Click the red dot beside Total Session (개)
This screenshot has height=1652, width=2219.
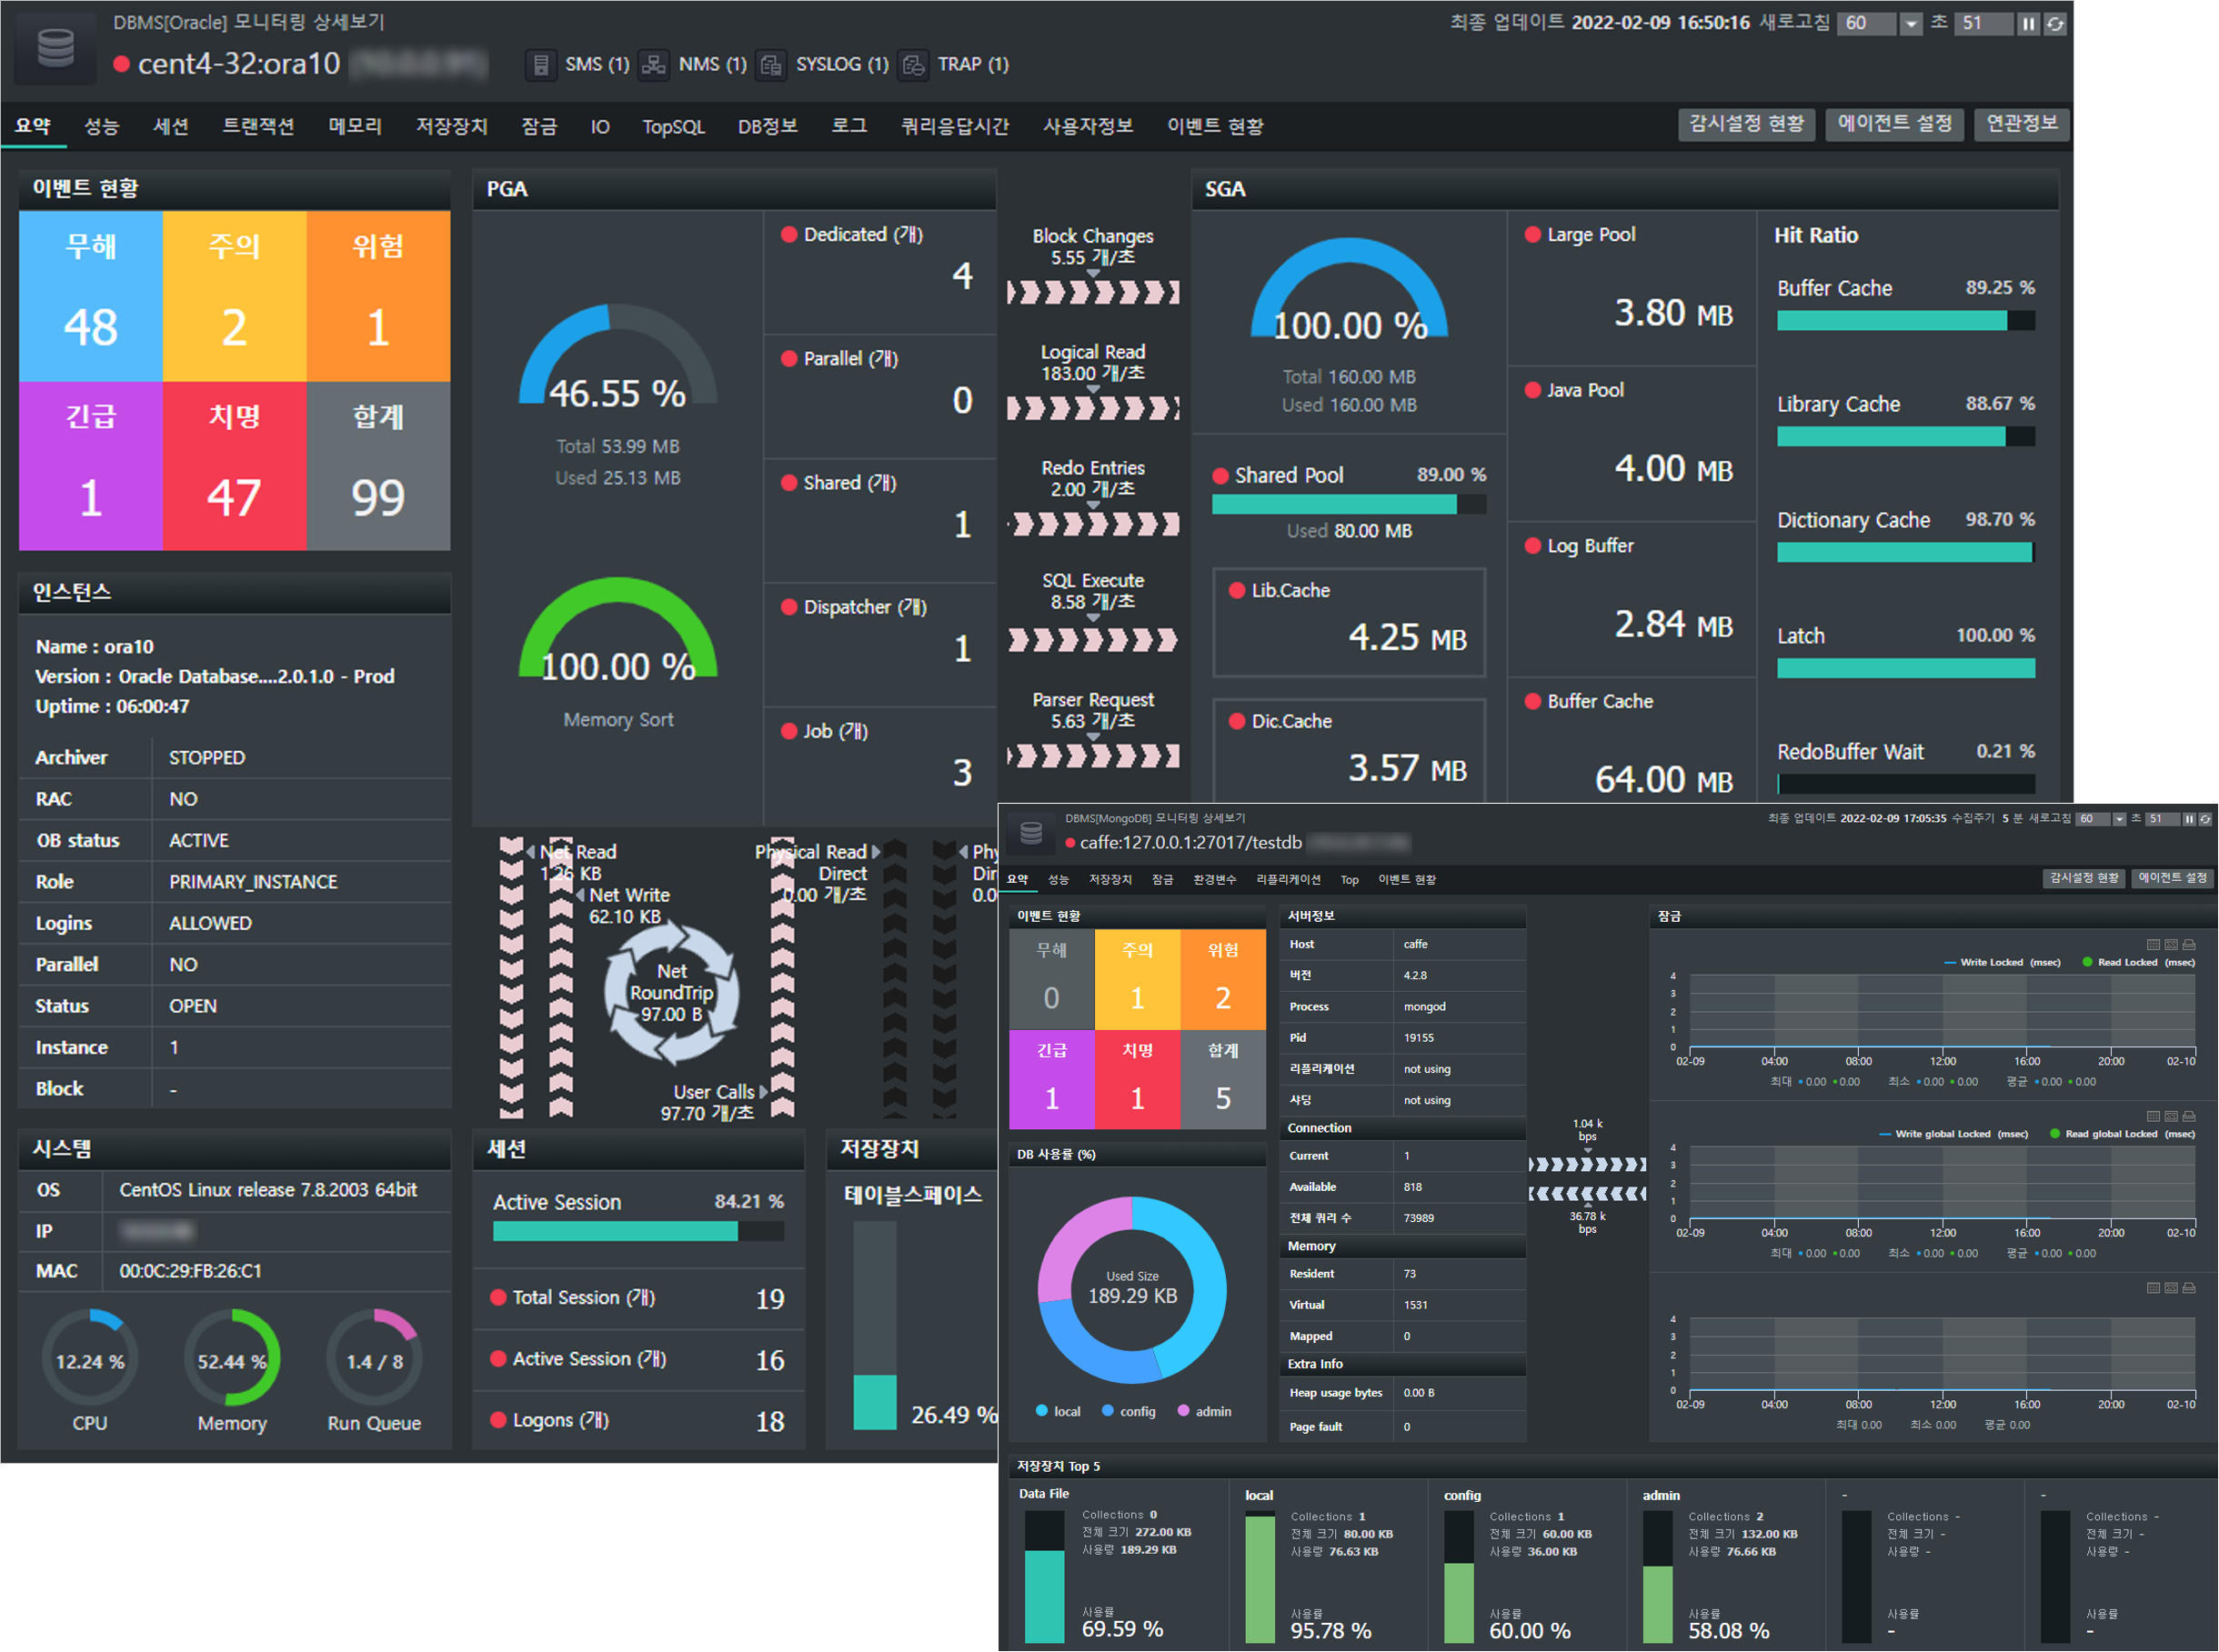498,1298
